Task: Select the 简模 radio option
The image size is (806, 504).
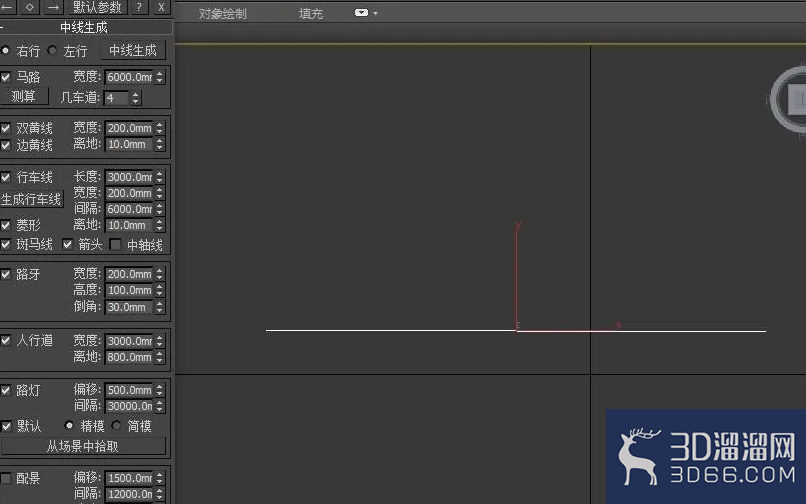Action: click(x=117, y=425)
